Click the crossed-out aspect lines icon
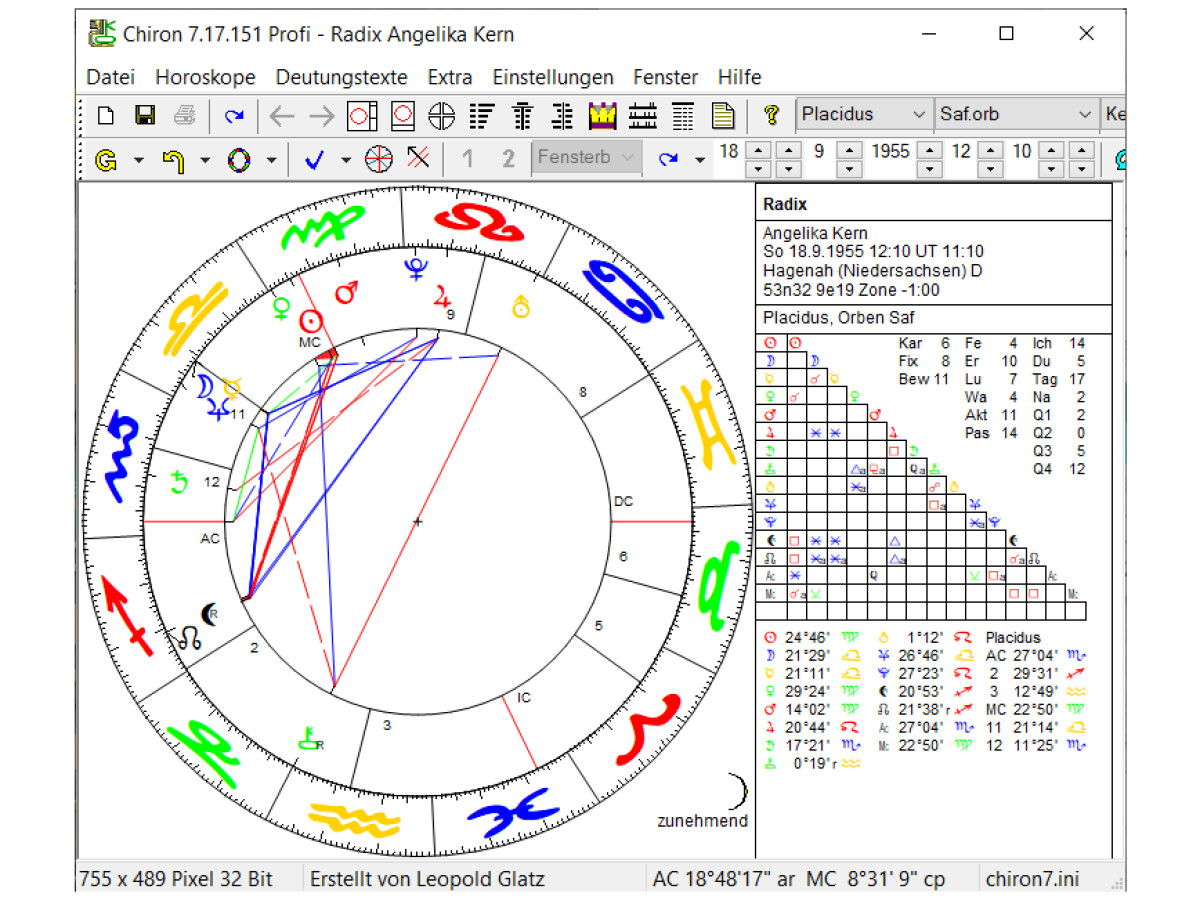1200x900 pixels. (x=417, y=158)
